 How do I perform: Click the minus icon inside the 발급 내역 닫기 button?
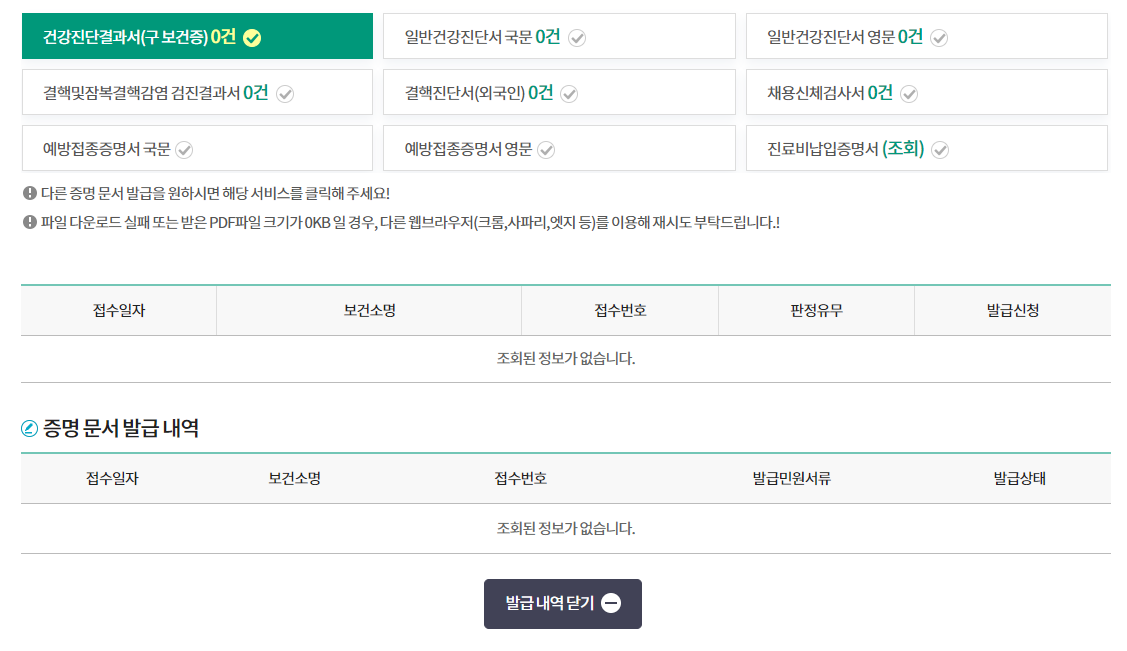pyautogui.click(x=611, y=603)
